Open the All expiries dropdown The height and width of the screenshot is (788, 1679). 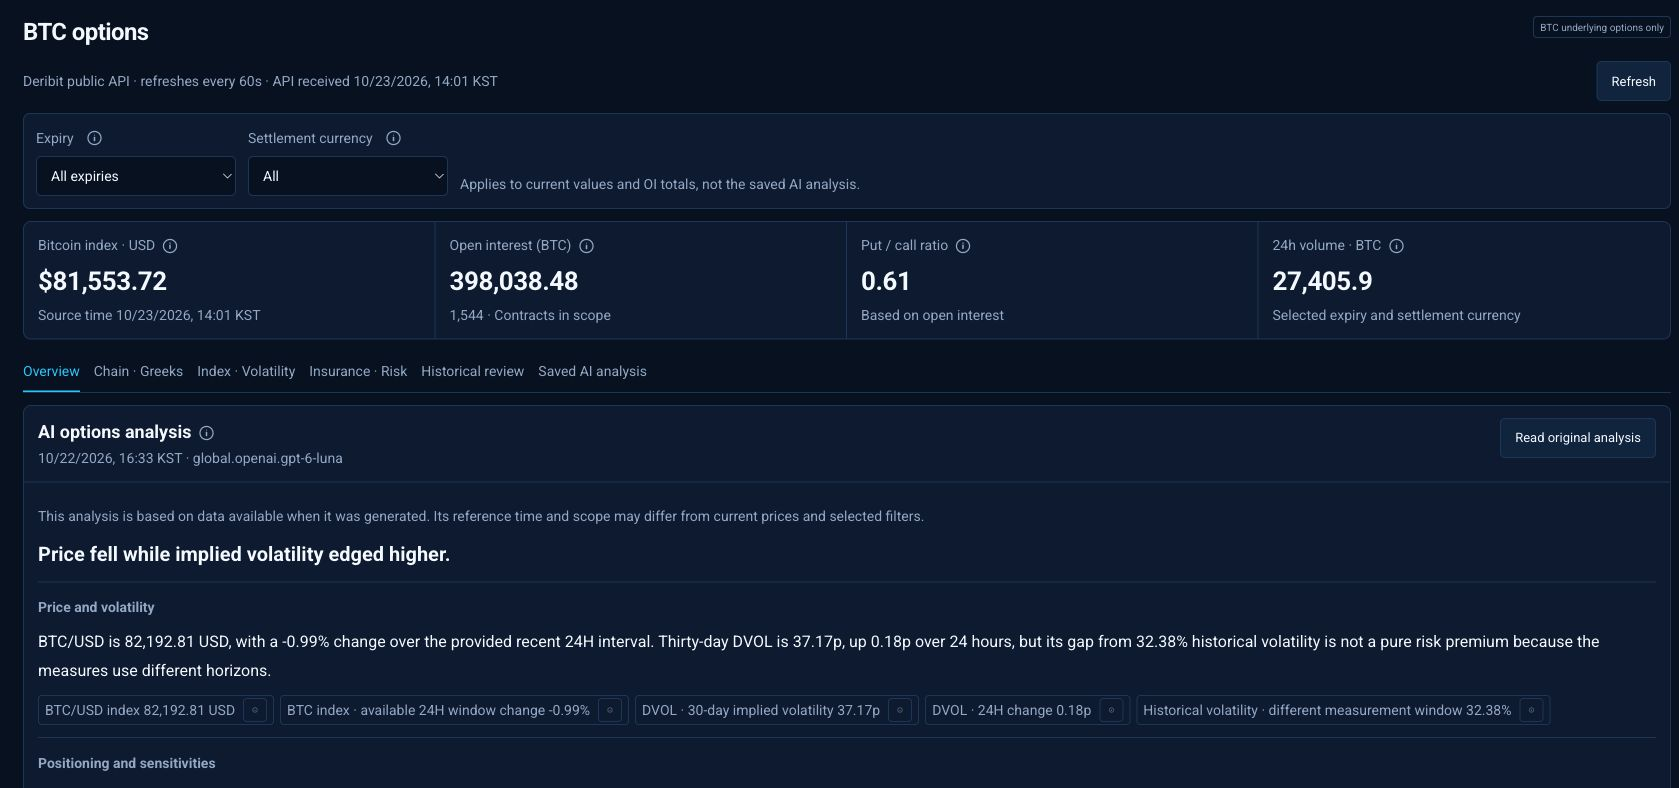(x=136, y=176)
